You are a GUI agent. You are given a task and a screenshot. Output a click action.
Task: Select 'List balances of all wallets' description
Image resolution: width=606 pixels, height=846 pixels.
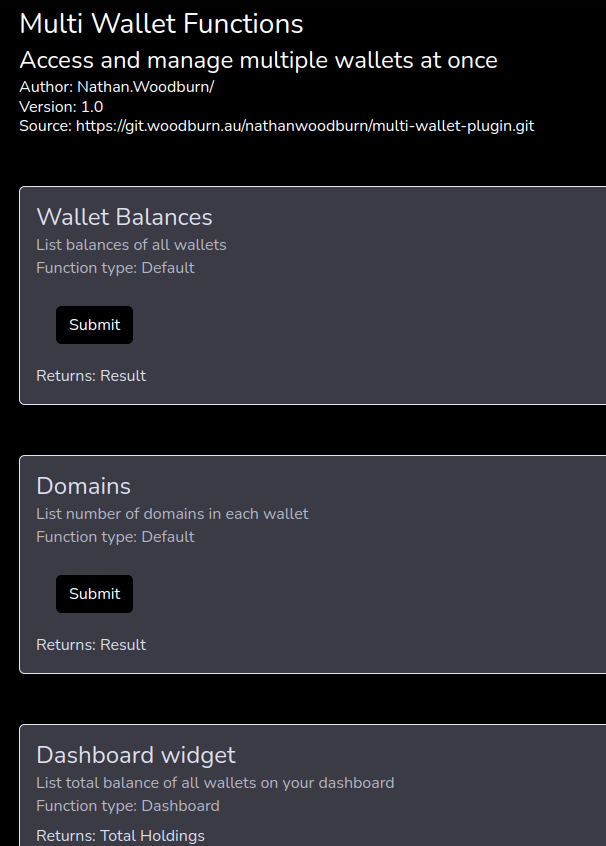(131, 245)
